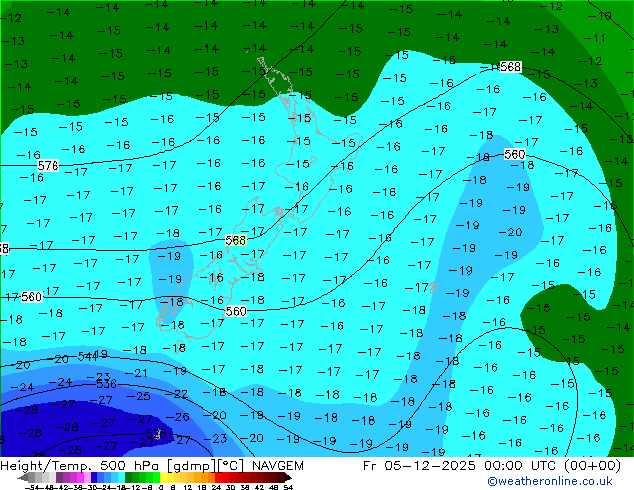Click the 544 contour label
The image size is (634, 490).
(x=86, y=357)
